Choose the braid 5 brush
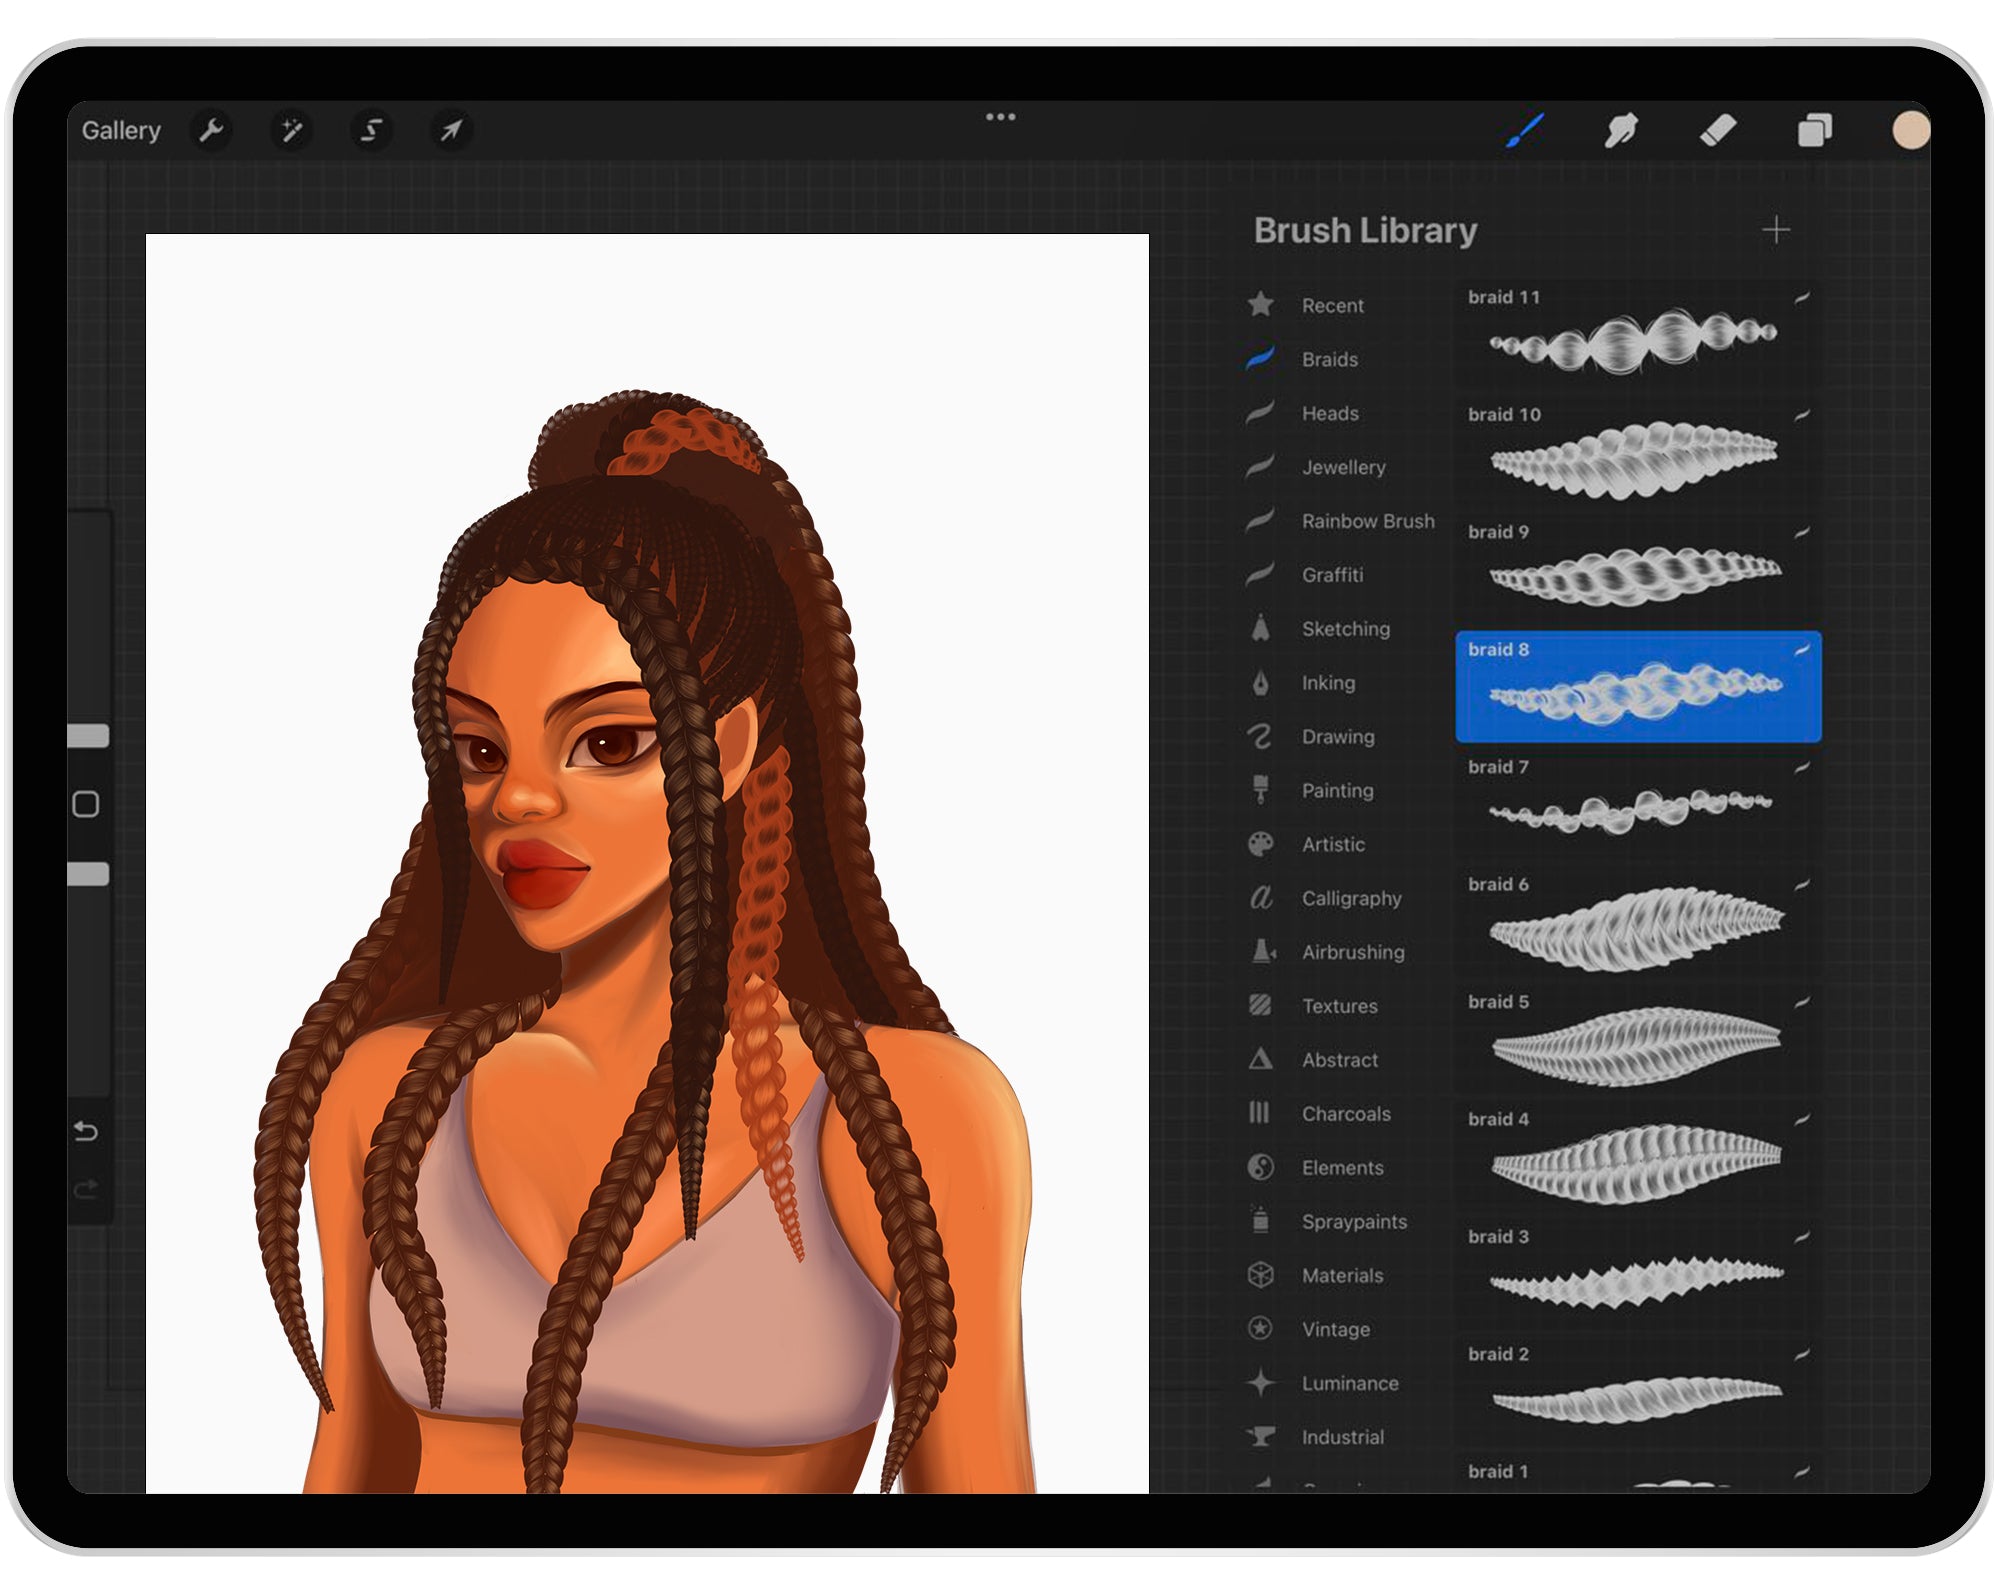Viewport: 2000px width, 1589px height. point(1636,1040)
